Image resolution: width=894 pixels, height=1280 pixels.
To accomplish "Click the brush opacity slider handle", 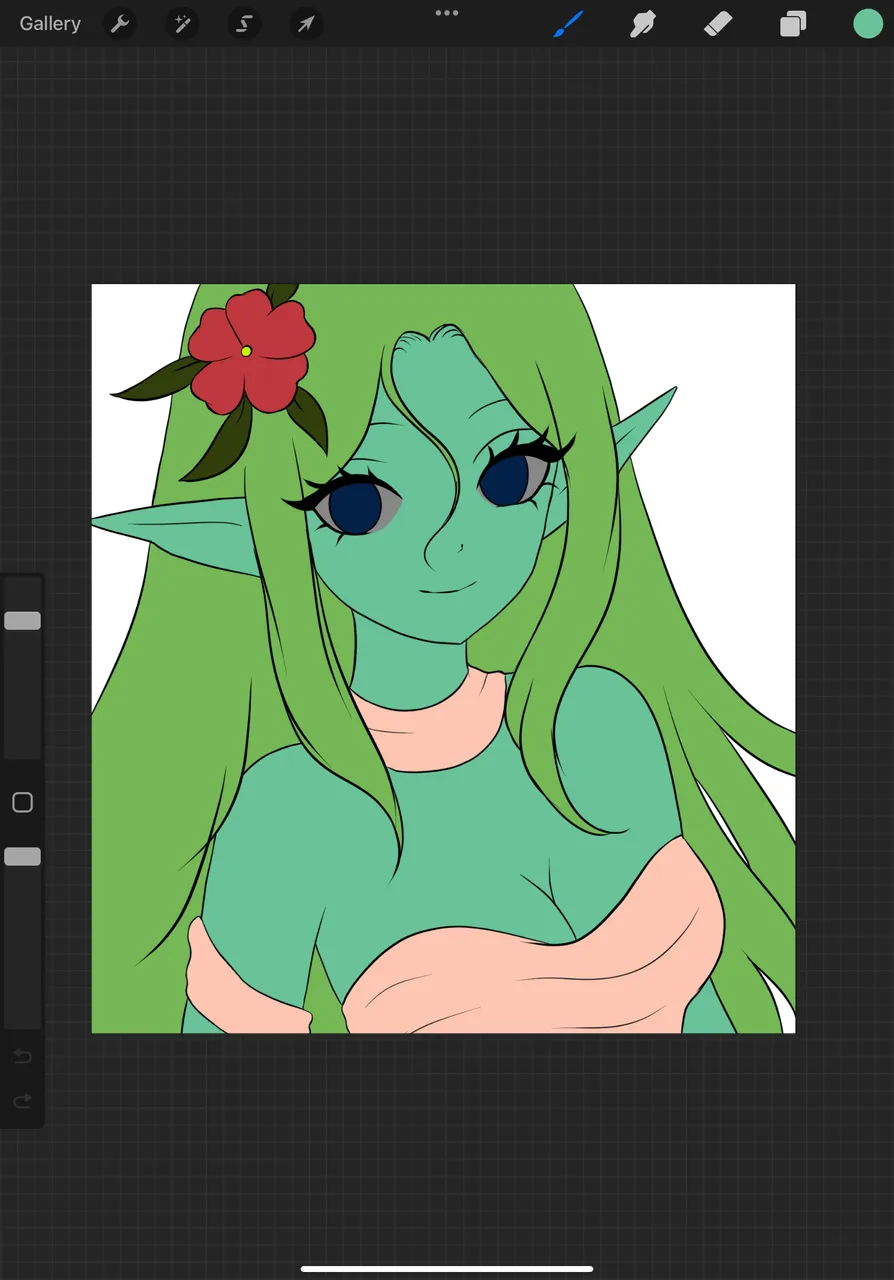I will 22,857.
